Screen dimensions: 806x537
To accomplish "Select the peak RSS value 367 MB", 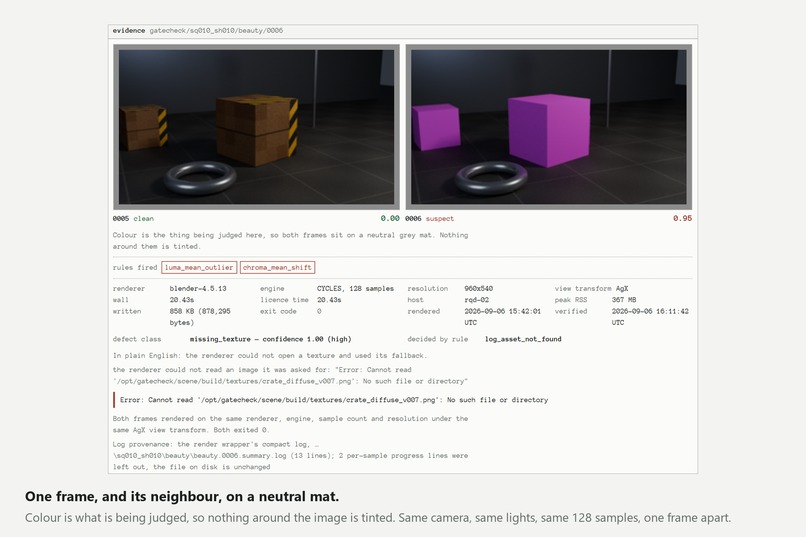I will point(624,300).
